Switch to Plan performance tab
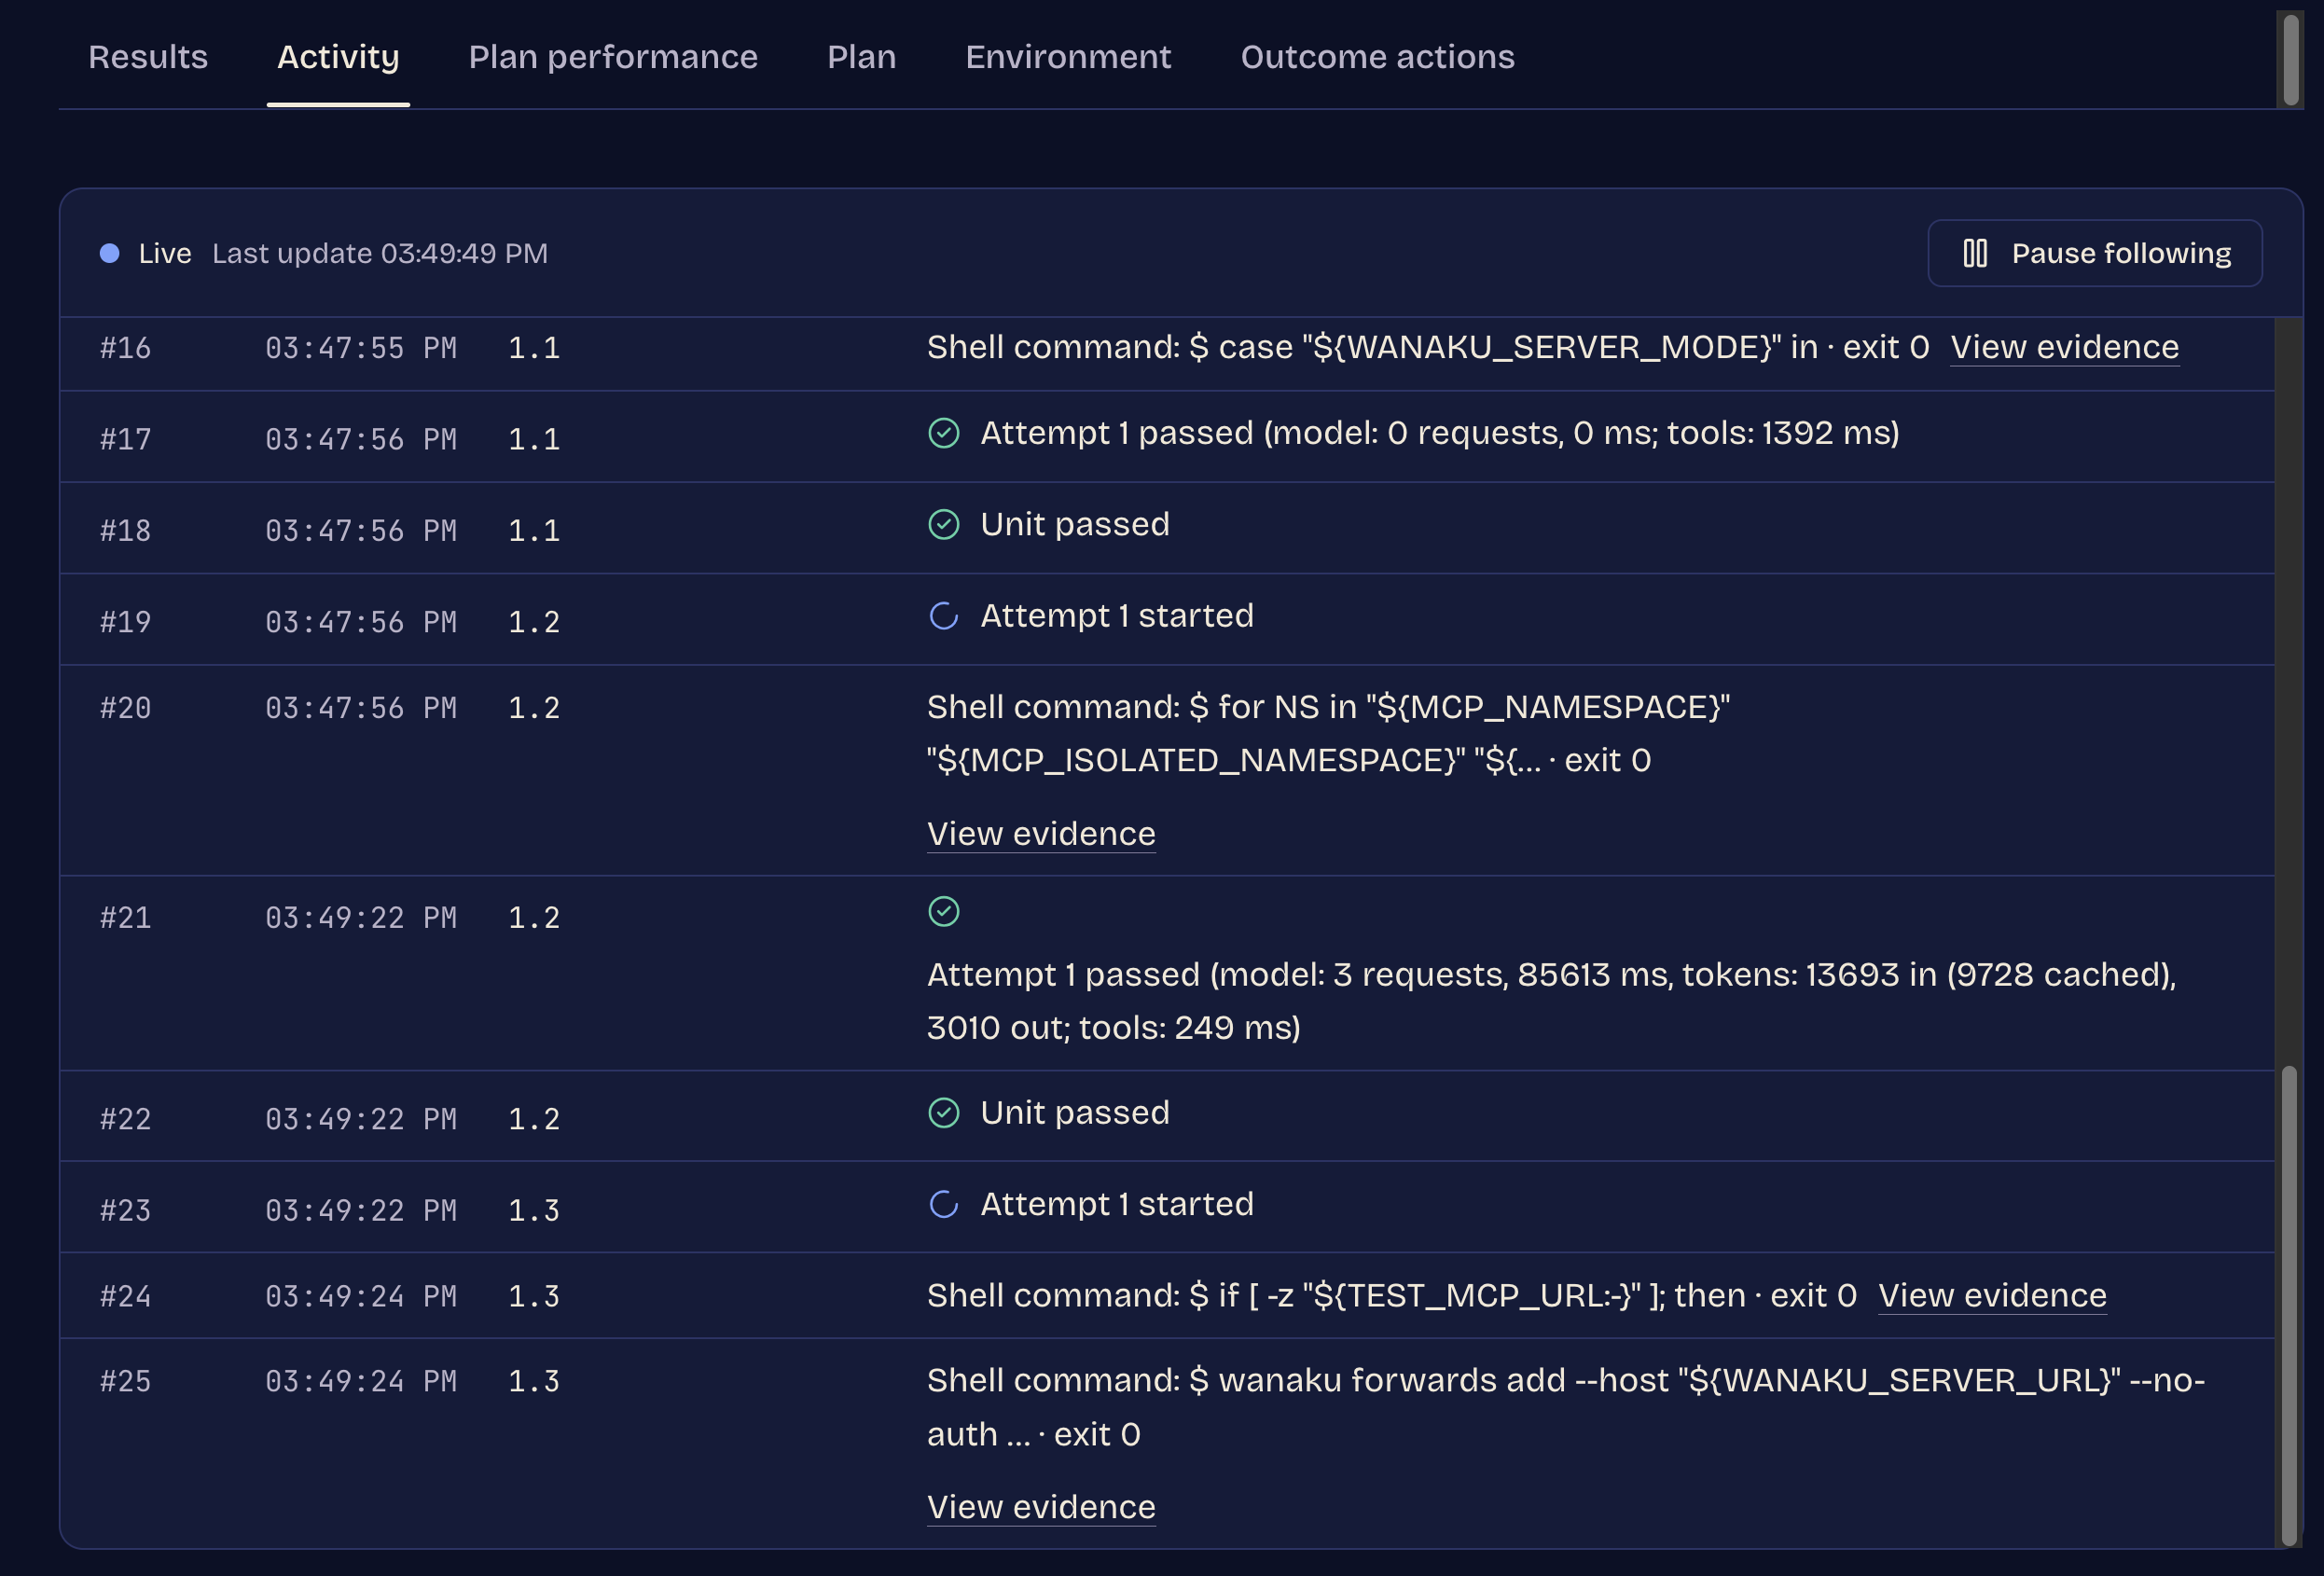 pyautogui.click(x=613, y=57)
